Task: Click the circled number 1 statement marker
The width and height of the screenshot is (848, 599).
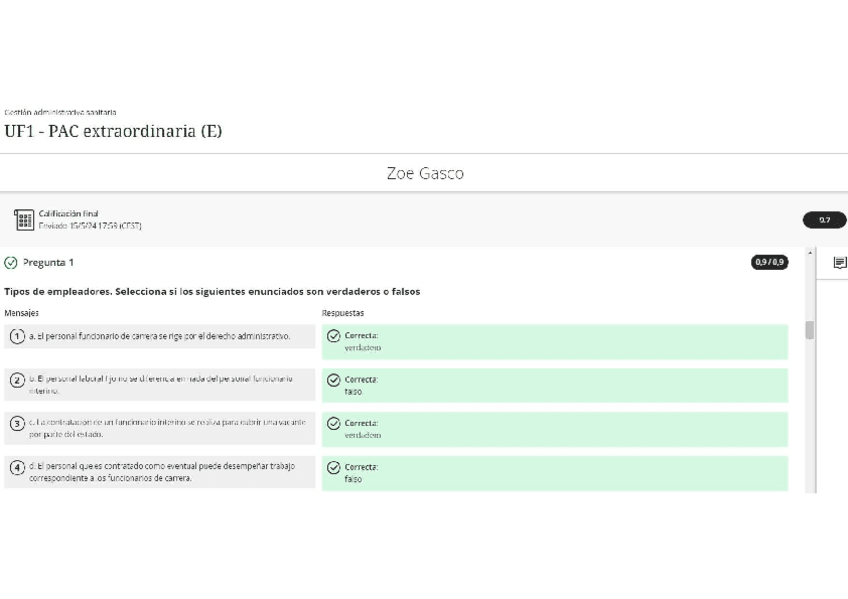Action: click(17, 337)
